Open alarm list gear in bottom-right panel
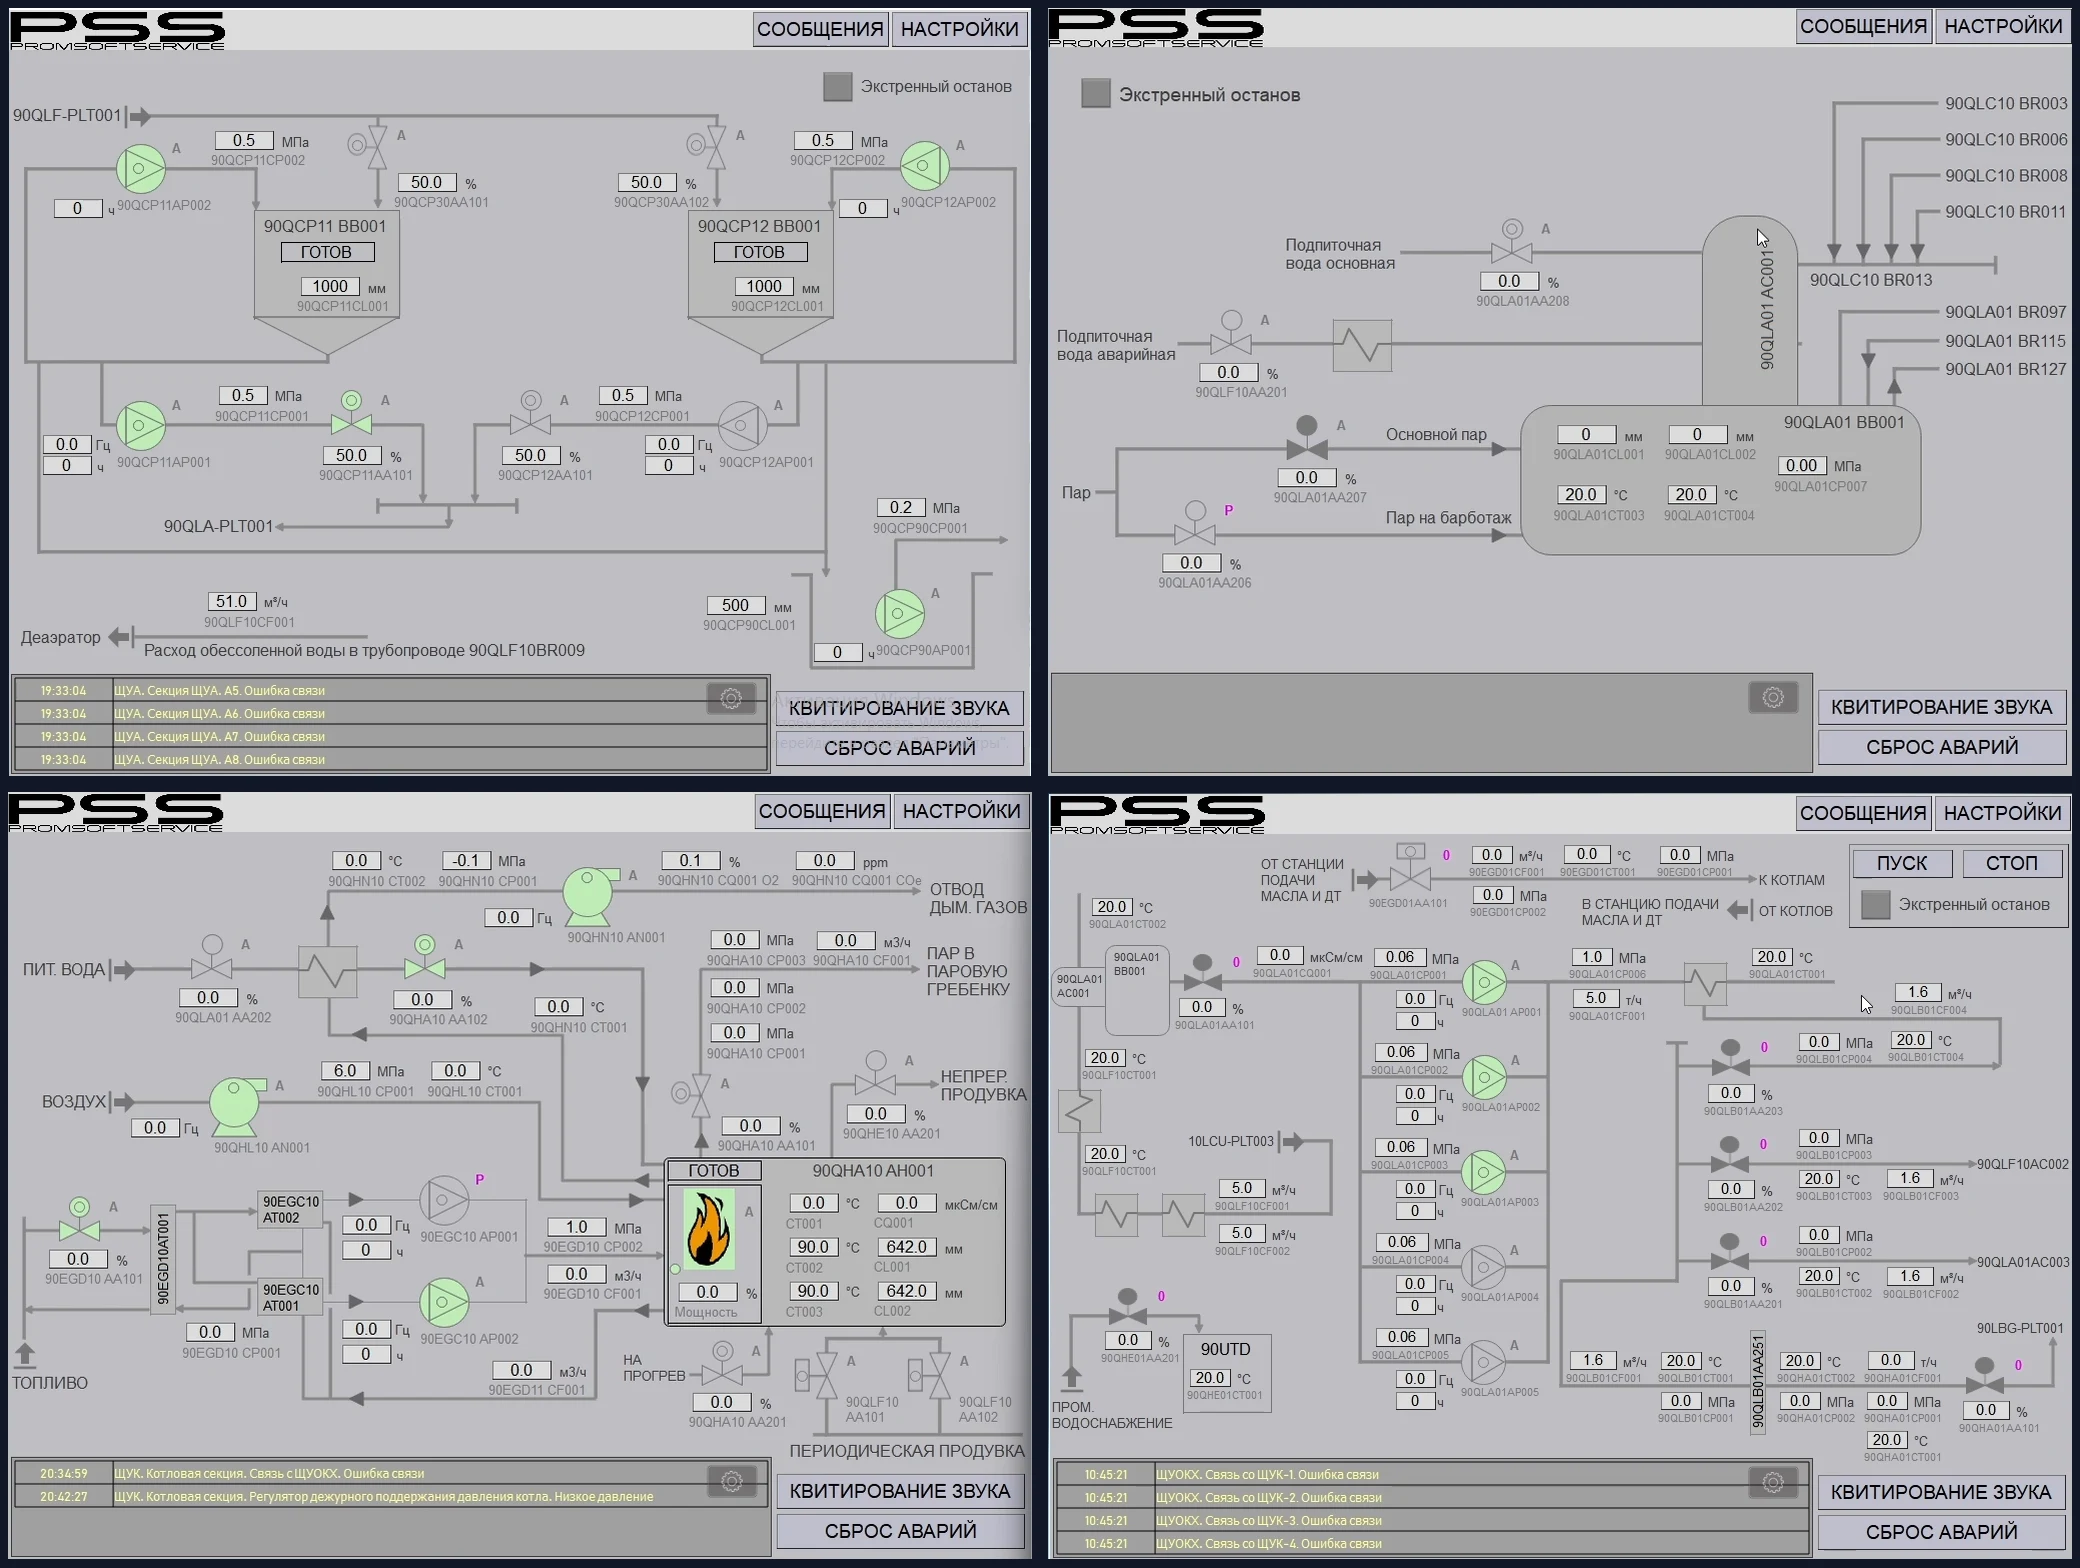Image resolution: width=2080 pixels, height=1568 pixels. pyautogui.click(x=1773, y=1482)
